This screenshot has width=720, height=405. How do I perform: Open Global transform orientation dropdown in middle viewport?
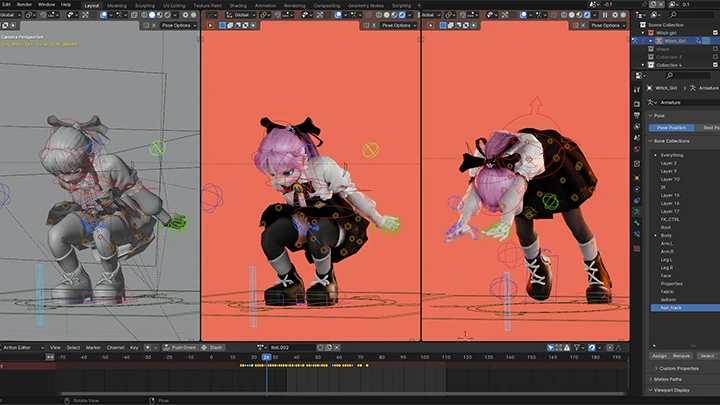point(240,15)
